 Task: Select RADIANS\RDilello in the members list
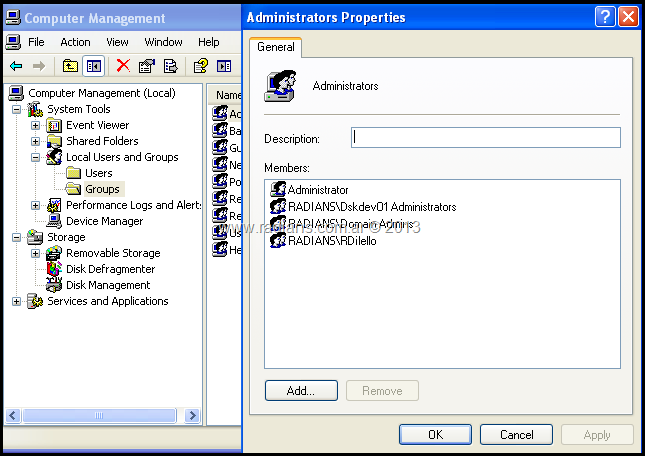click(331, 241)
